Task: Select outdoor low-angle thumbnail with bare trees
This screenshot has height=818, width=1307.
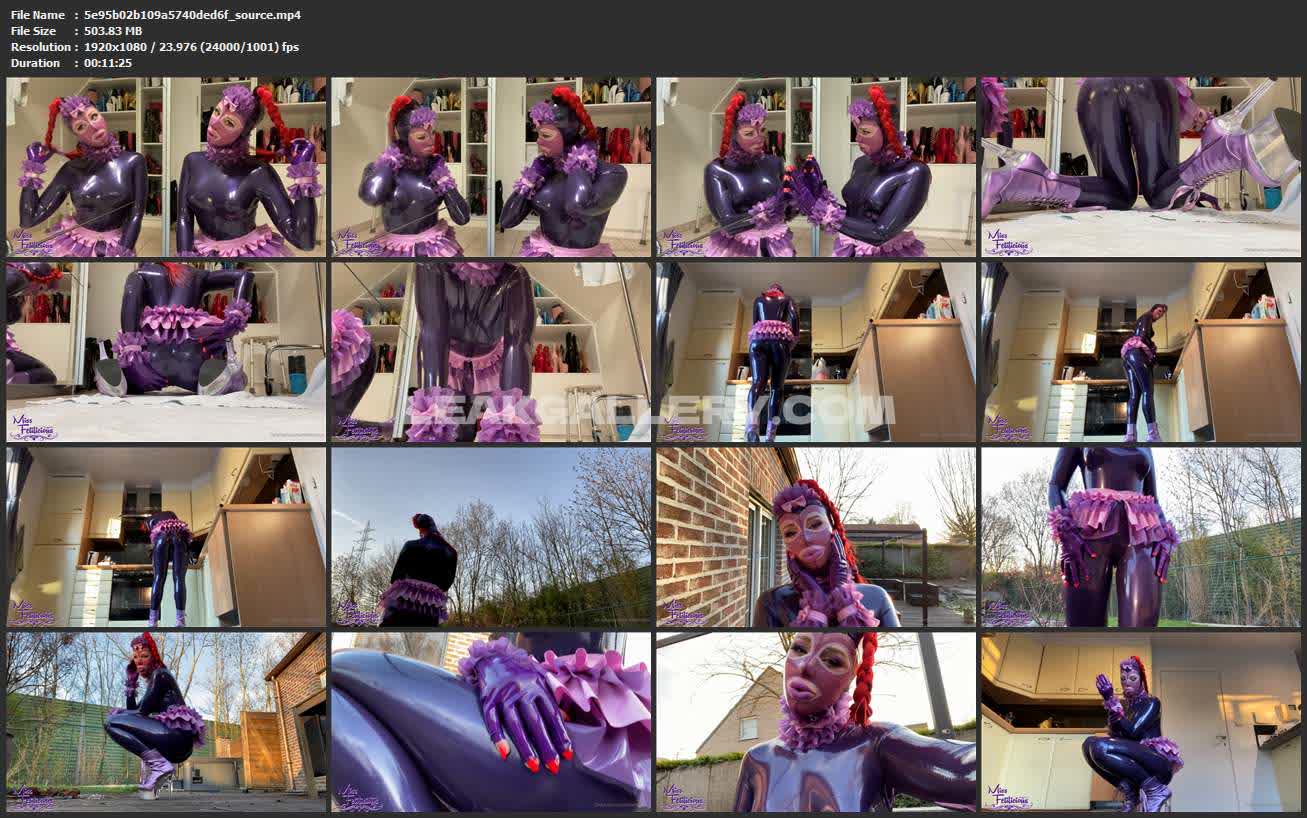Action: coord(1141,537)
